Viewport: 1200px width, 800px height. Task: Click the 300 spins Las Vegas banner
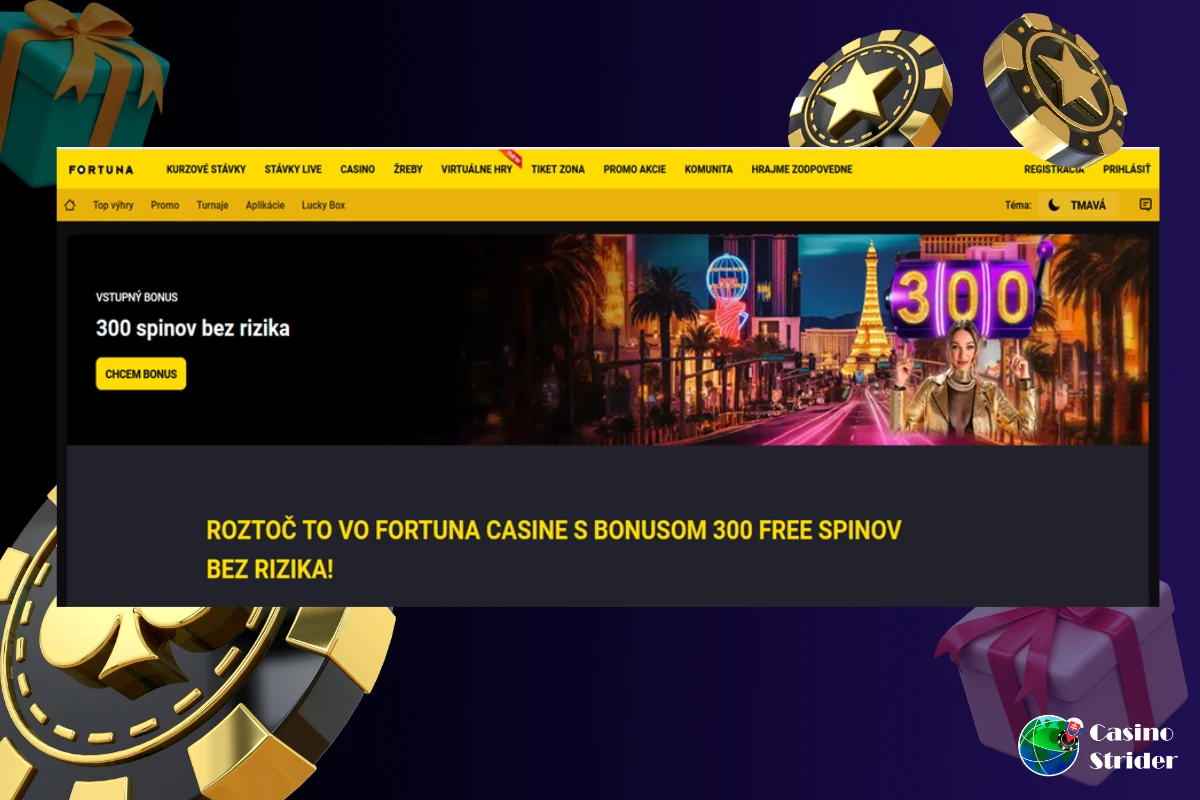tap(612, 340)
